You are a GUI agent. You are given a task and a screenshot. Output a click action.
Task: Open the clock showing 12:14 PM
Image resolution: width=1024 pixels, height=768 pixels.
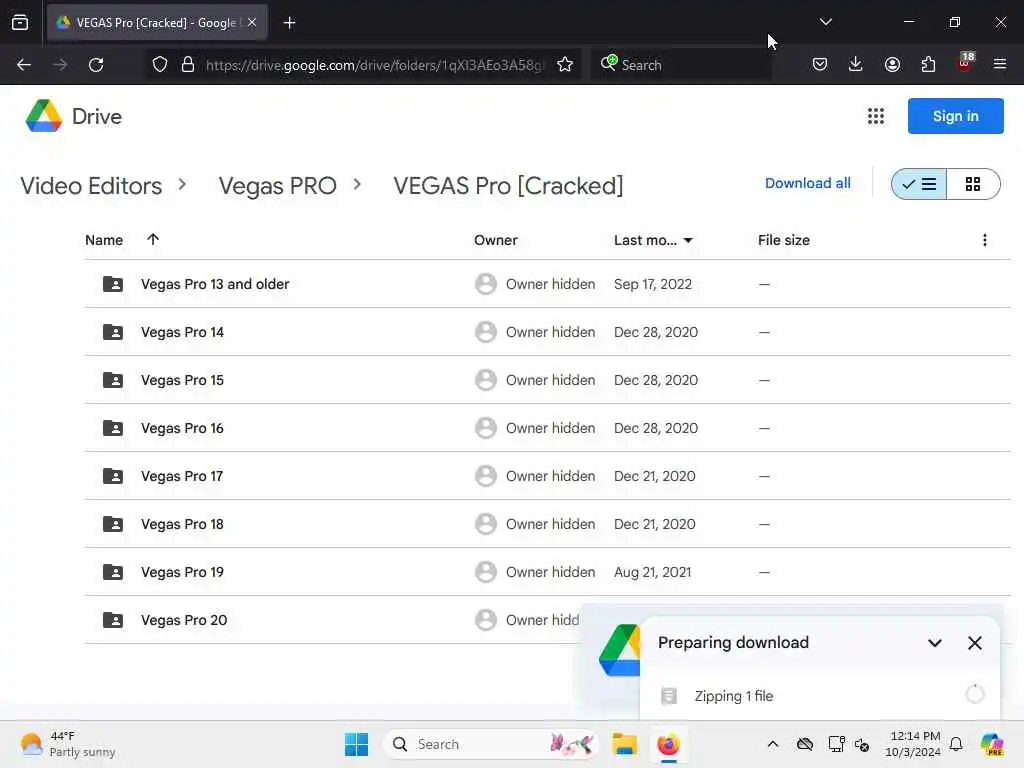click(912, 744)
